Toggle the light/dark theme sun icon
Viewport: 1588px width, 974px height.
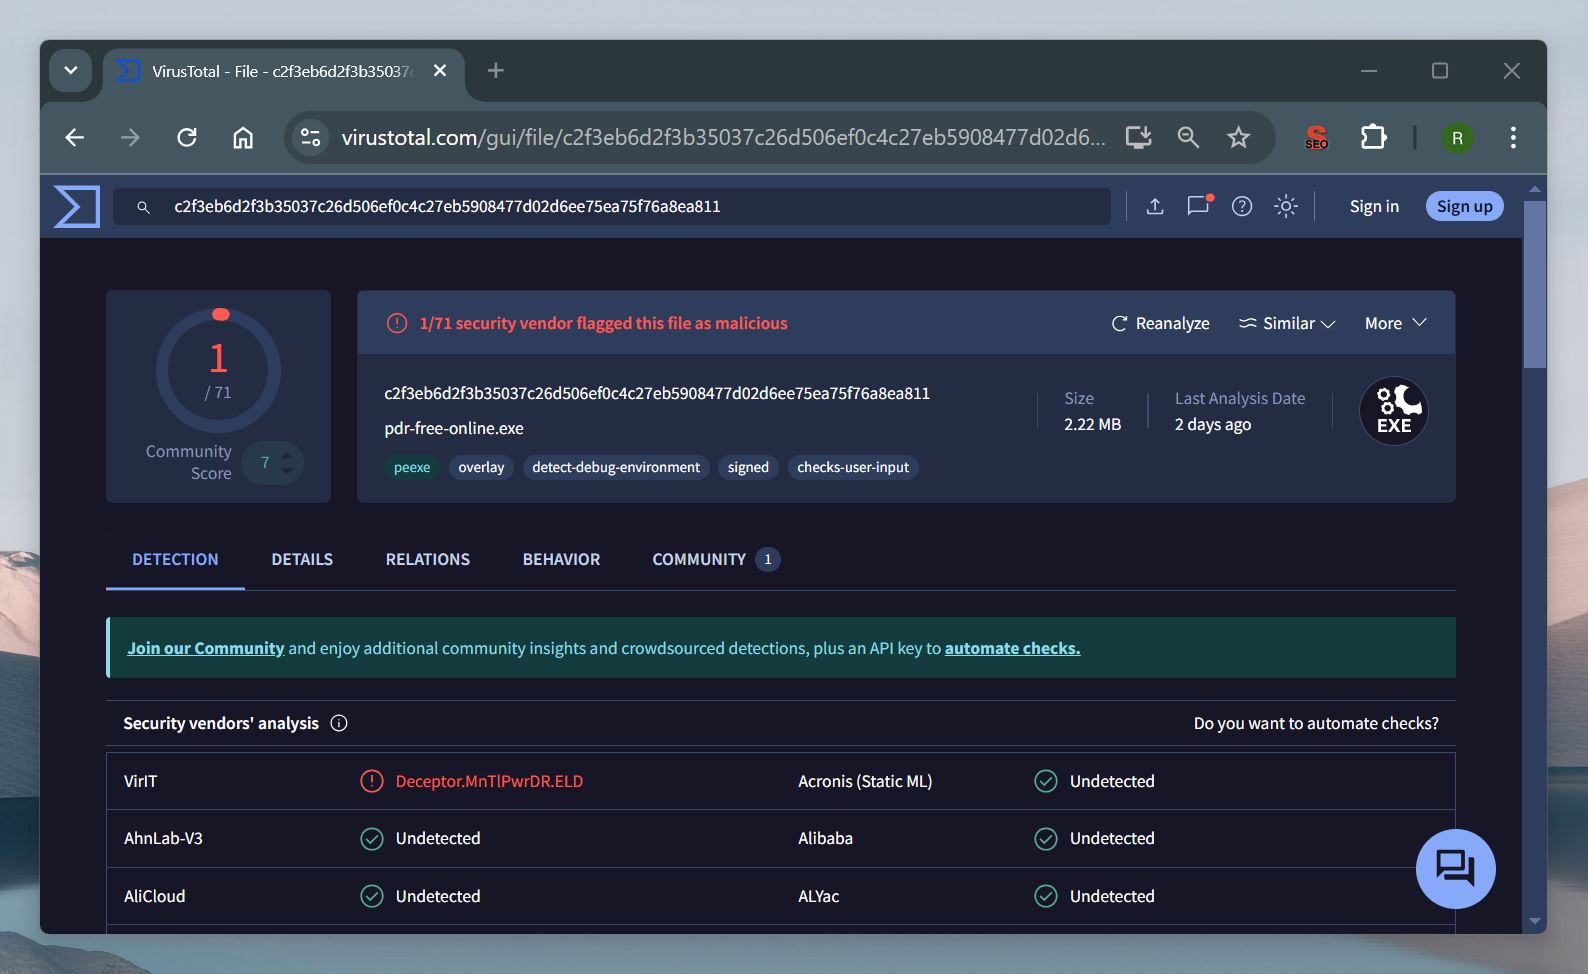click(x=1286, y=206)
